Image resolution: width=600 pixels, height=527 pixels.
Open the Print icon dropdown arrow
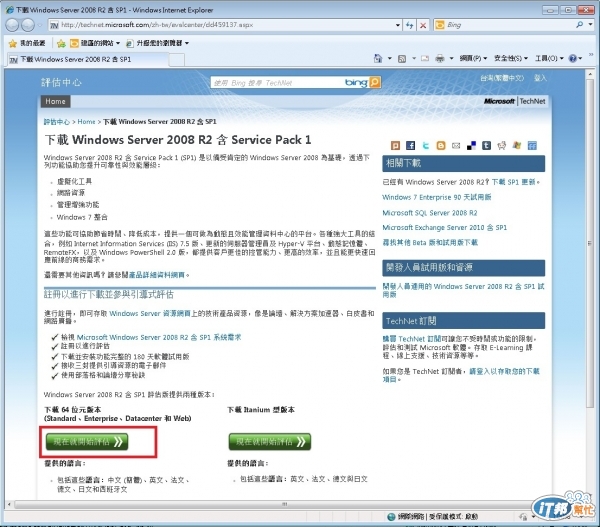[x=451, y=59]
